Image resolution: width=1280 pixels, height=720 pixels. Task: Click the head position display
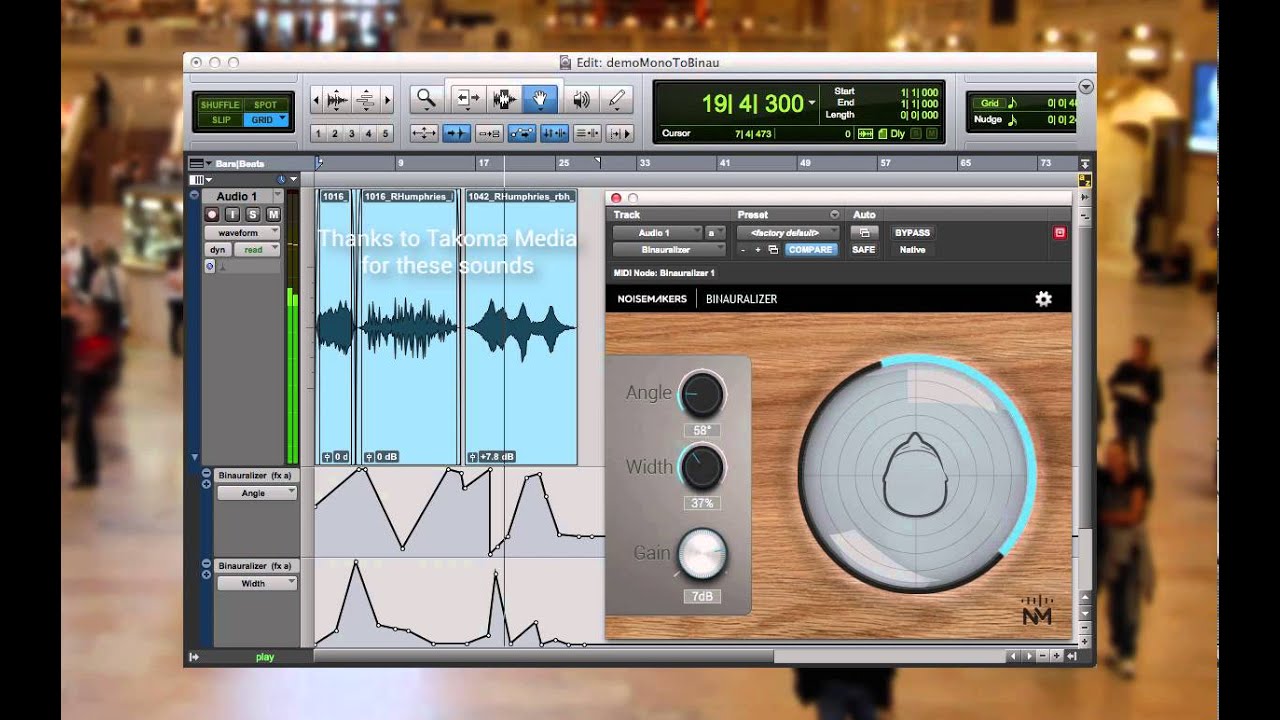(917, 475)
